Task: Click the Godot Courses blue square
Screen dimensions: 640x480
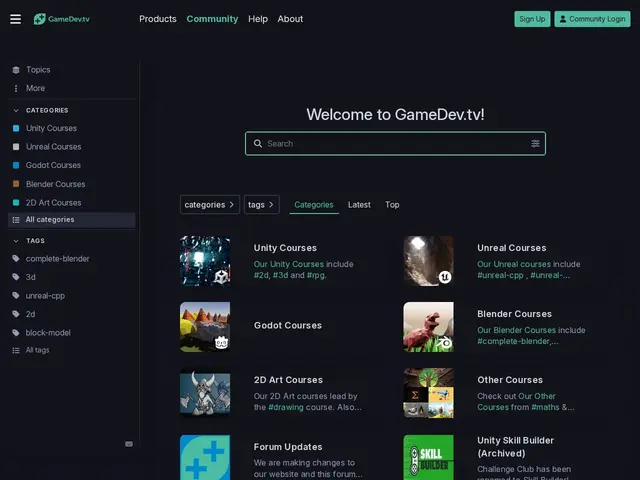Action: tap(16, 165)
